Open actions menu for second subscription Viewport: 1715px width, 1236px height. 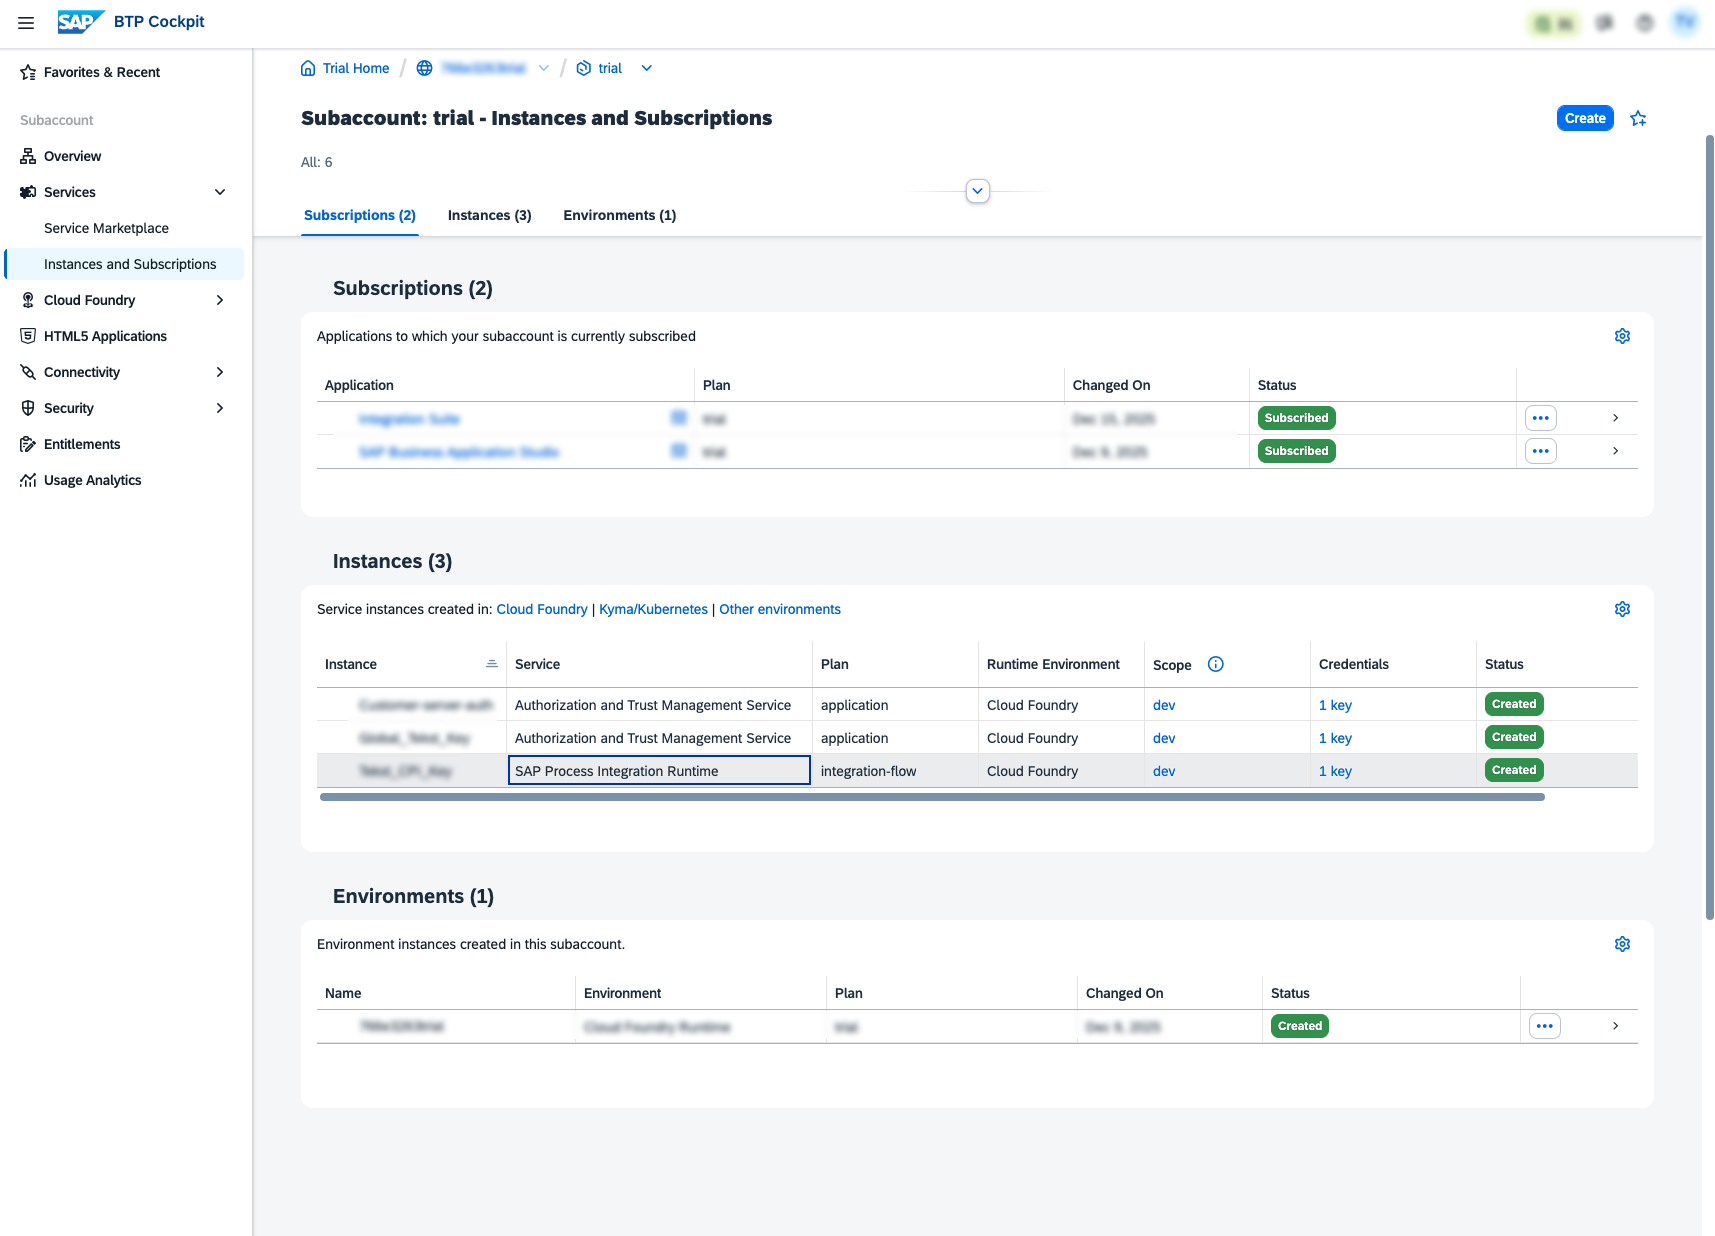(1541, 451)
